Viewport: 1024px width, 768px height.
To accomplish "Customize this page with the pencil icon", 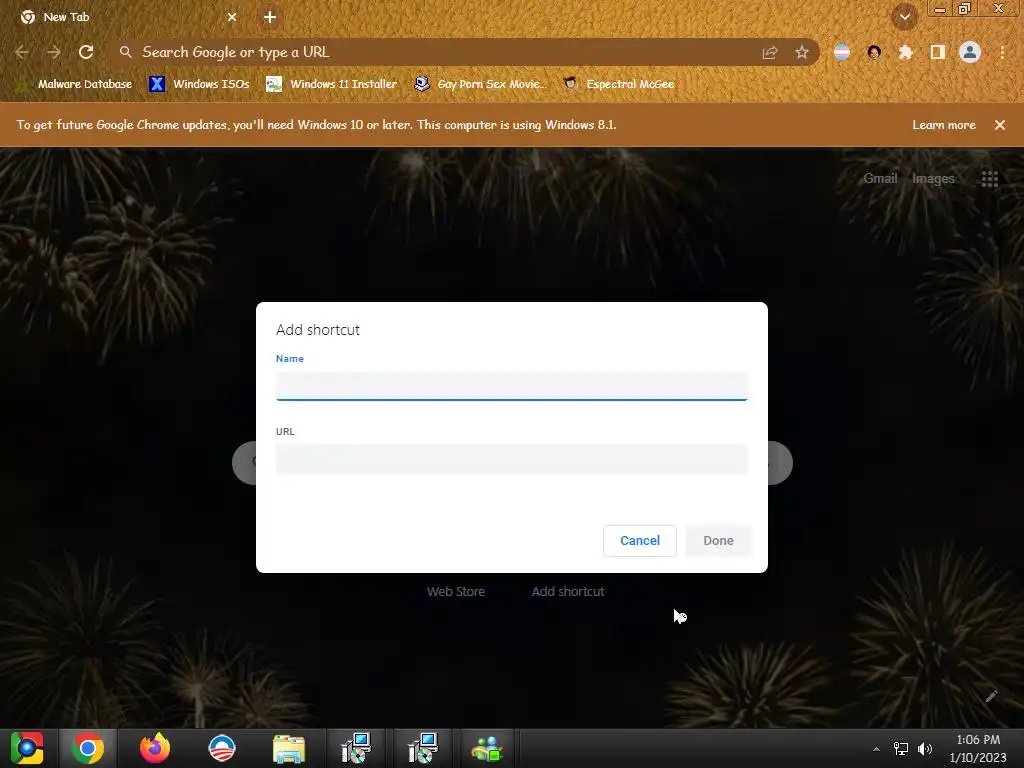I will [991, 696].
